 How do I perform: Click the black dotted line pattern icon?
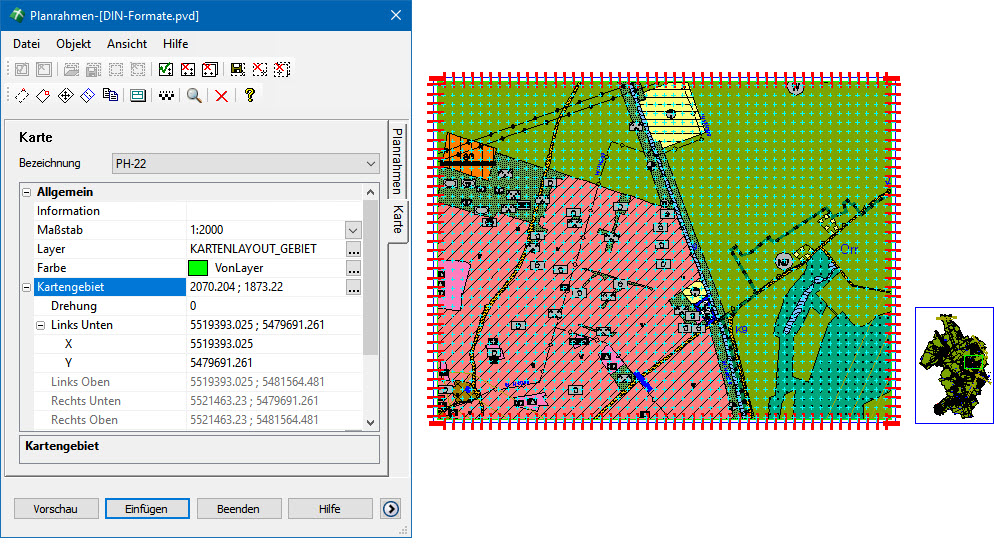[x=166, y=95]
